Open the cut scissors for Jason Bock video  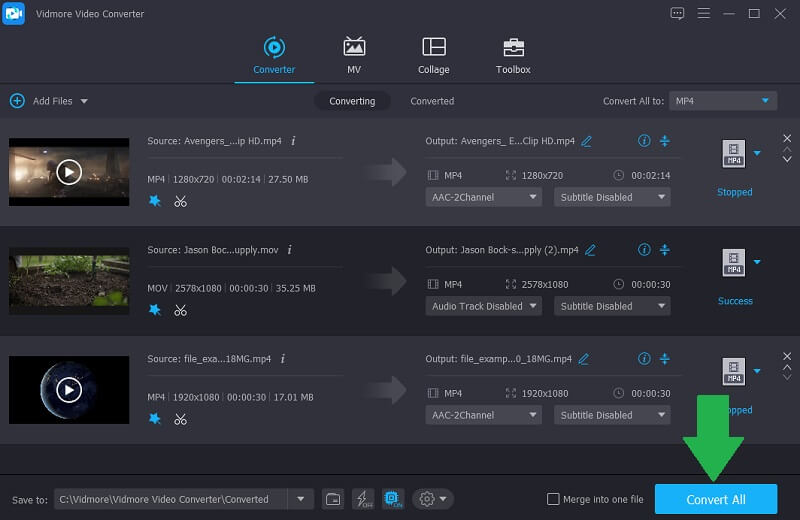pos(180,310)
